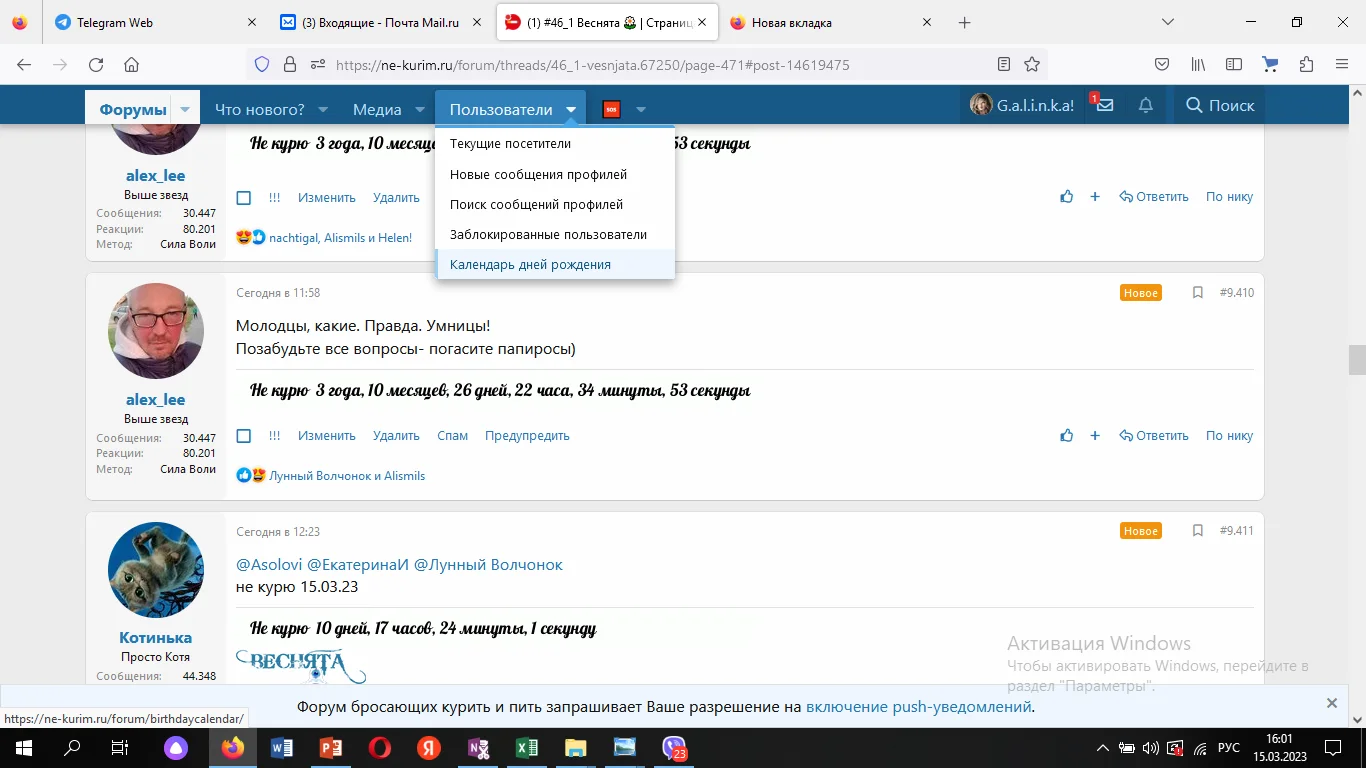The image size is (1366, 768).
Task: Click Котинька's cat avatar thumbnail
Action: tap(155, 570)
